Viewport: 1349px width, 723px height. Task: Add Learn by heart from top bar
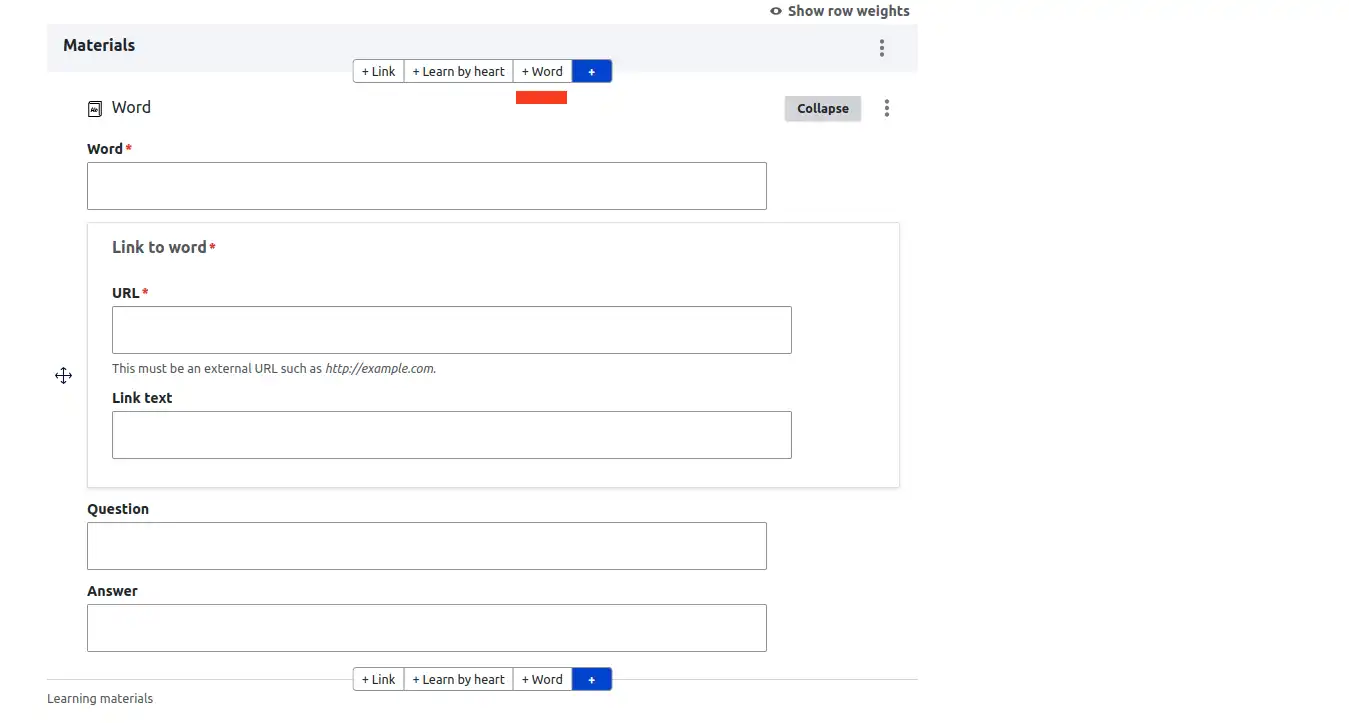click(458, 72)
